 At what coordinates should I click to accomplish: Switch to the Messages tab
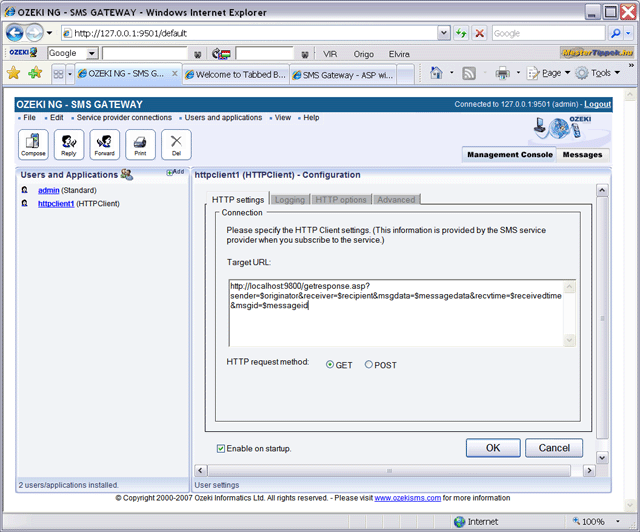(x=582, y=155)
